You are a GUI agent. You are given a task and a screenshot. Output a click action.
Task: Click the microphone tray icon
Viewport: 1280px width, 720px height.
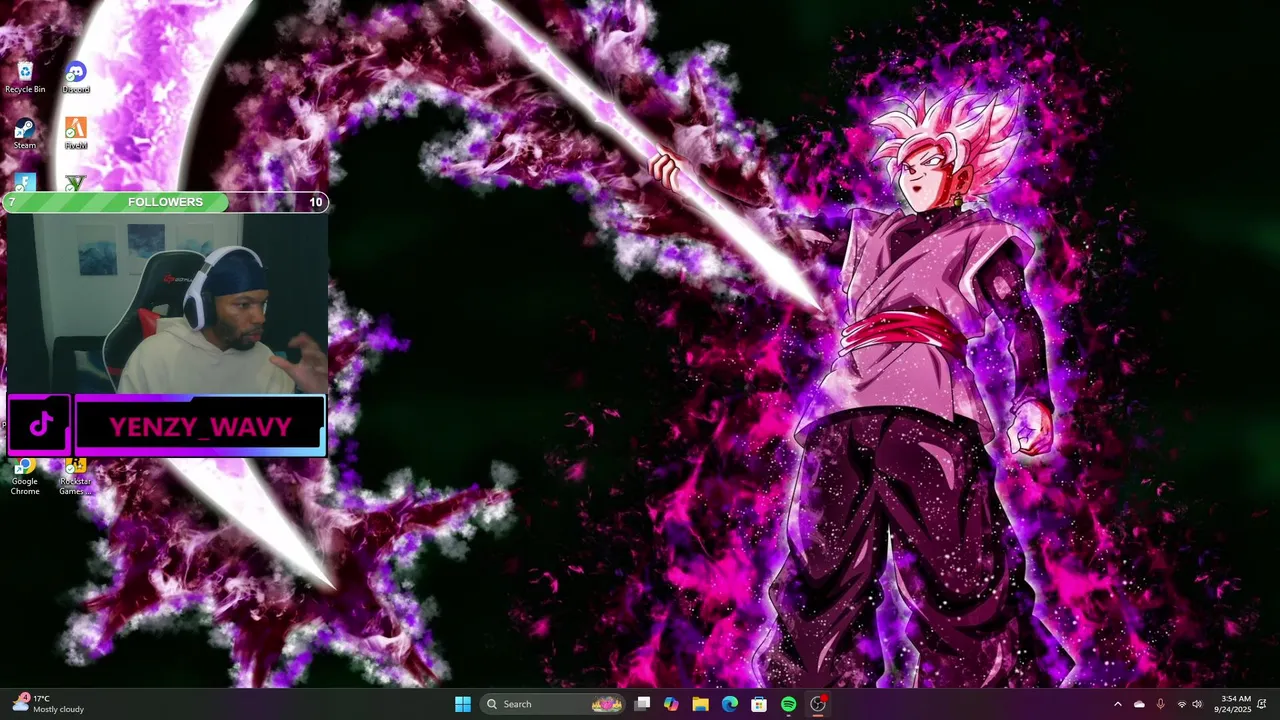(1160, 704)
